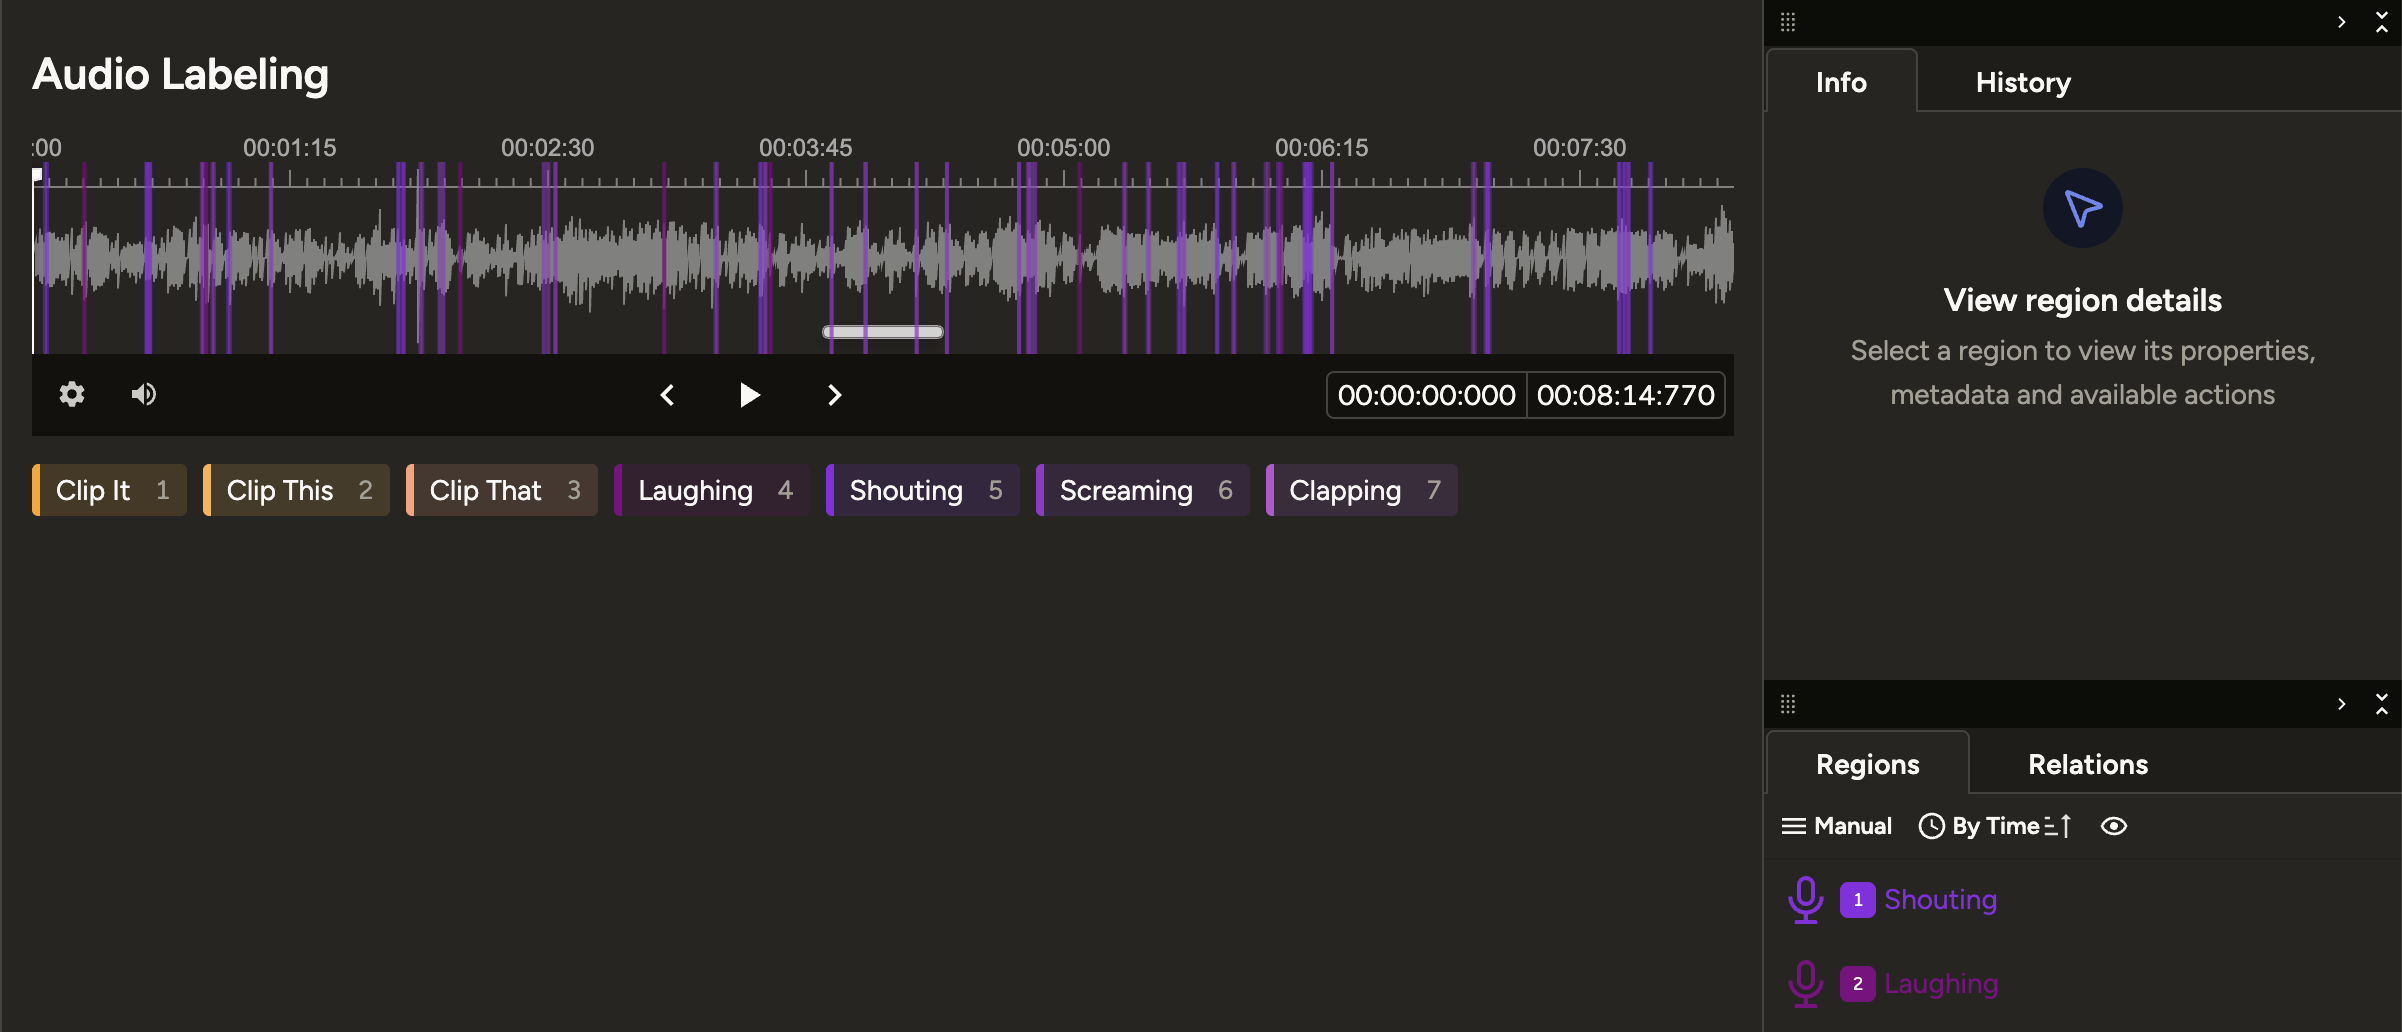This screenshot has height=1032, width=2402.
Task: Open the Relations tab
Action: tap(2087, 764)
